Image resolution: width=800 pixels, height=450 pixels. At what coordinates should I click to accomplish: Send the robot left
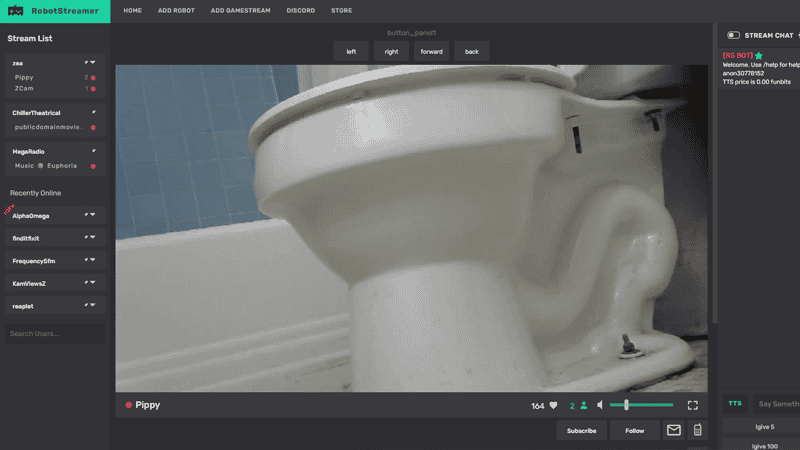pos(351,52)
